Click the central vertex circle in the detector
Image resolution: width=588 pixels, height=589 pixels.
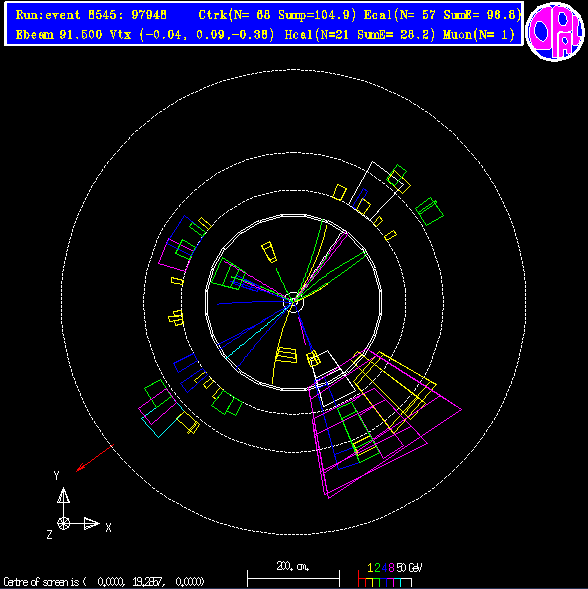coord(293,303)
